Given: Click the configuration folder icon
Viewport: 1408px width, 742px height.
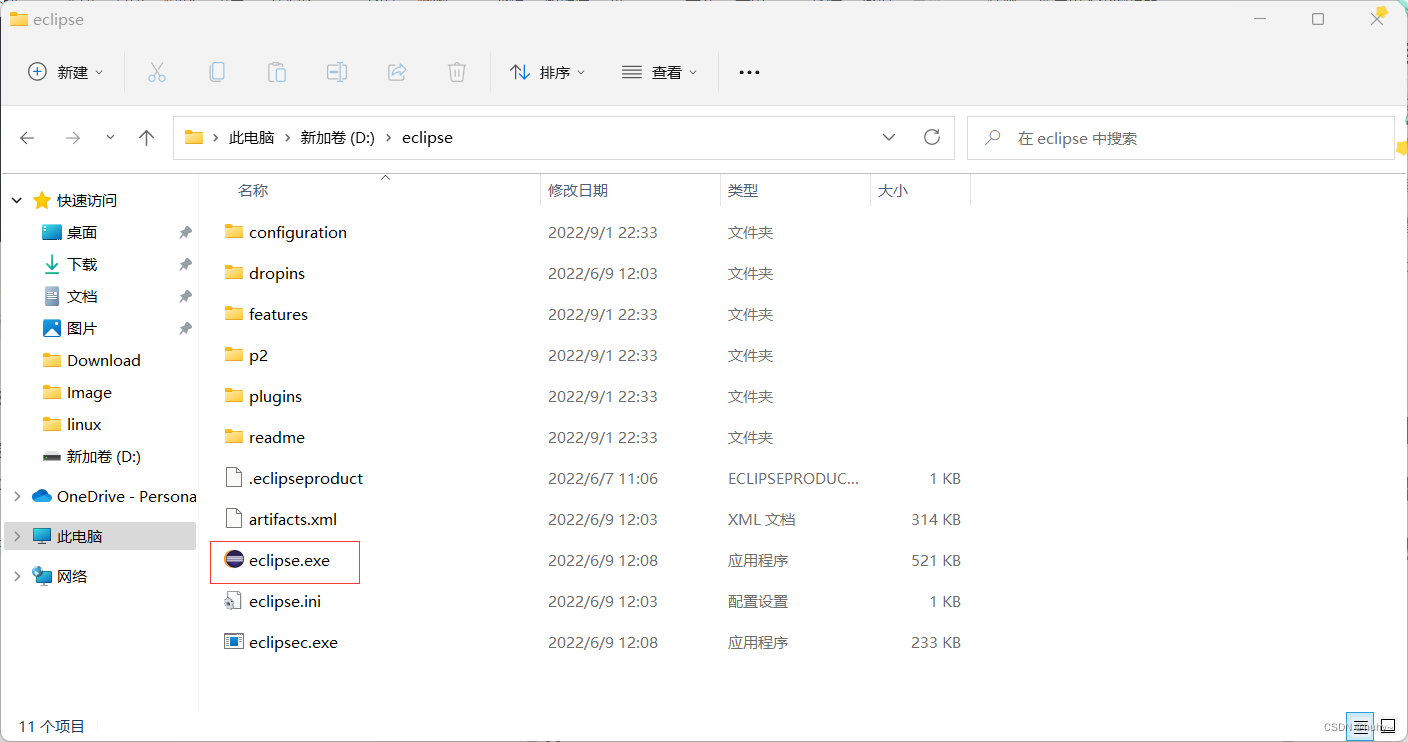Looking at the screenshot, I should [x=234, y=232].
